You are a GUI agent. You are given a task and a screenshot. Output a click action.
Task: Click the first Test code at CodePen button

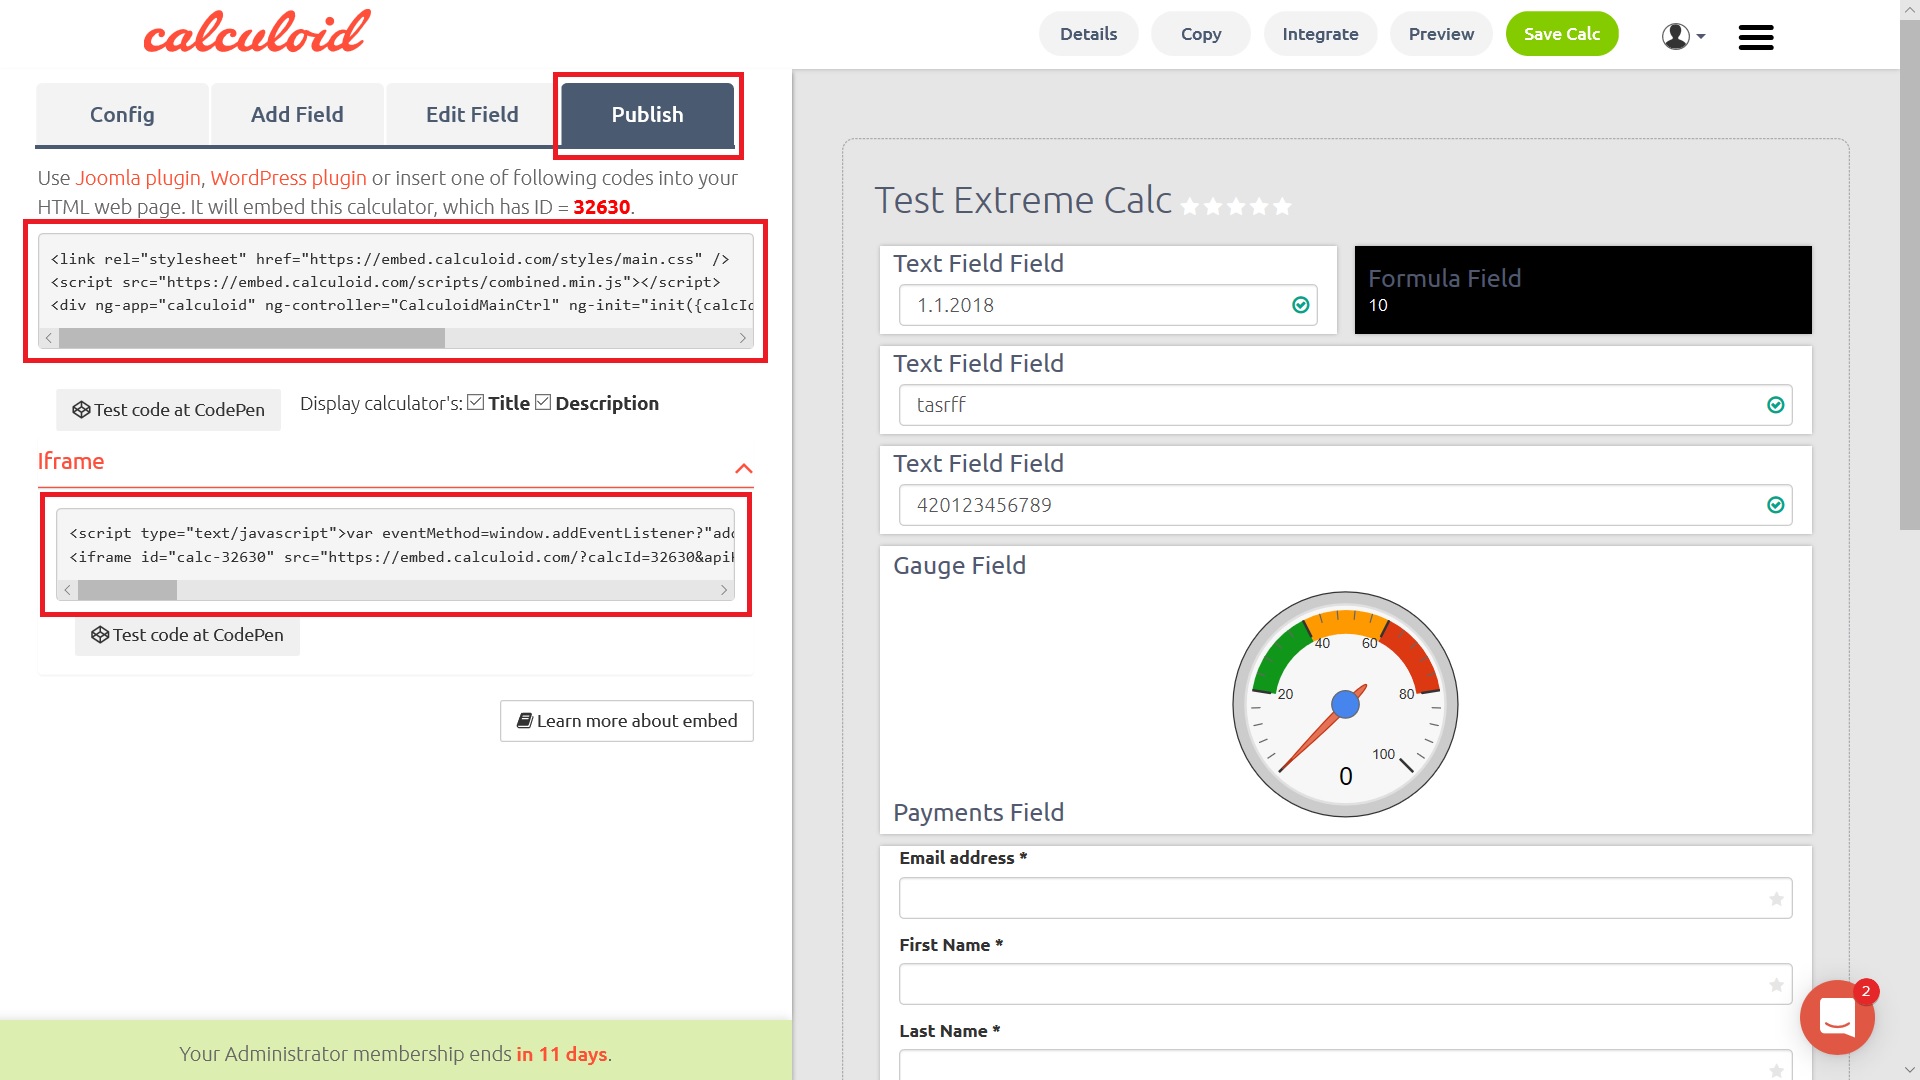pos(168,410)
